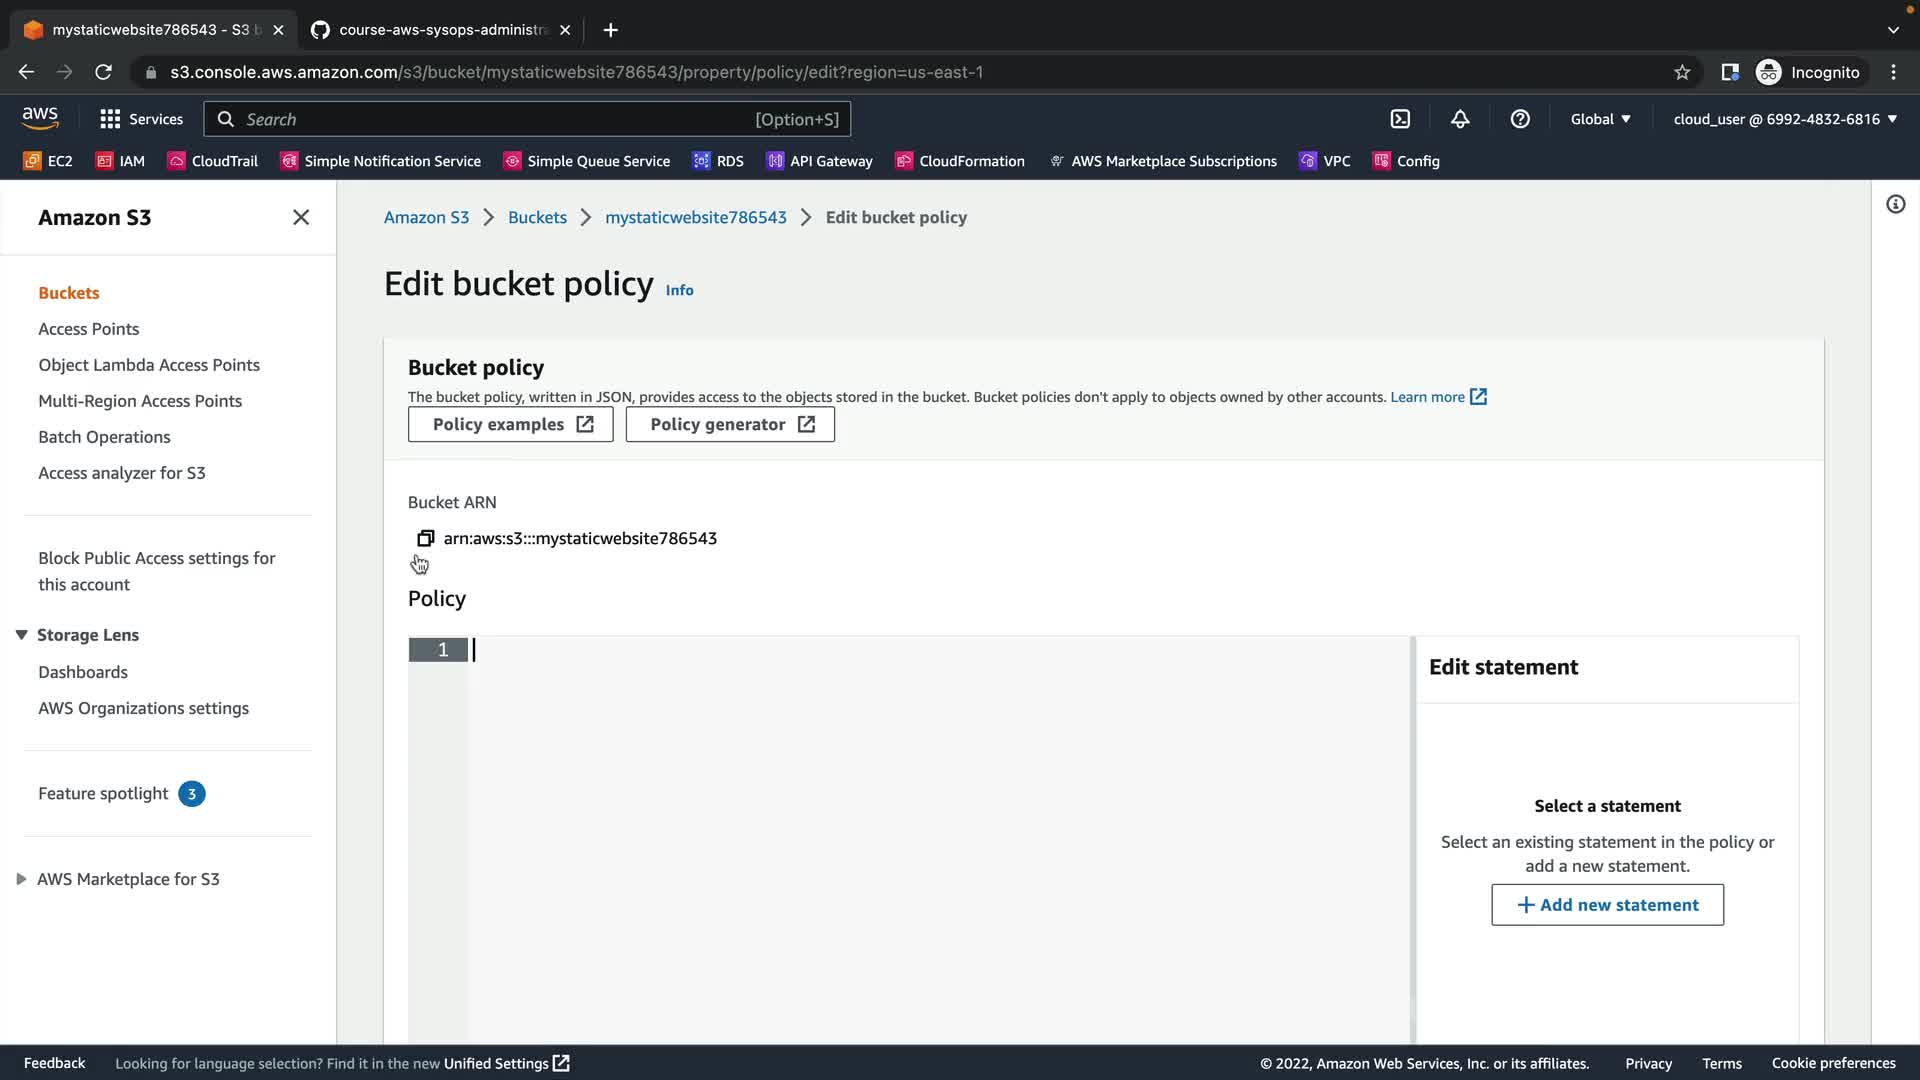This screenshot has width=1920, height=1080.
Task: Open the Policy generator link button
Action: [730, 424]
